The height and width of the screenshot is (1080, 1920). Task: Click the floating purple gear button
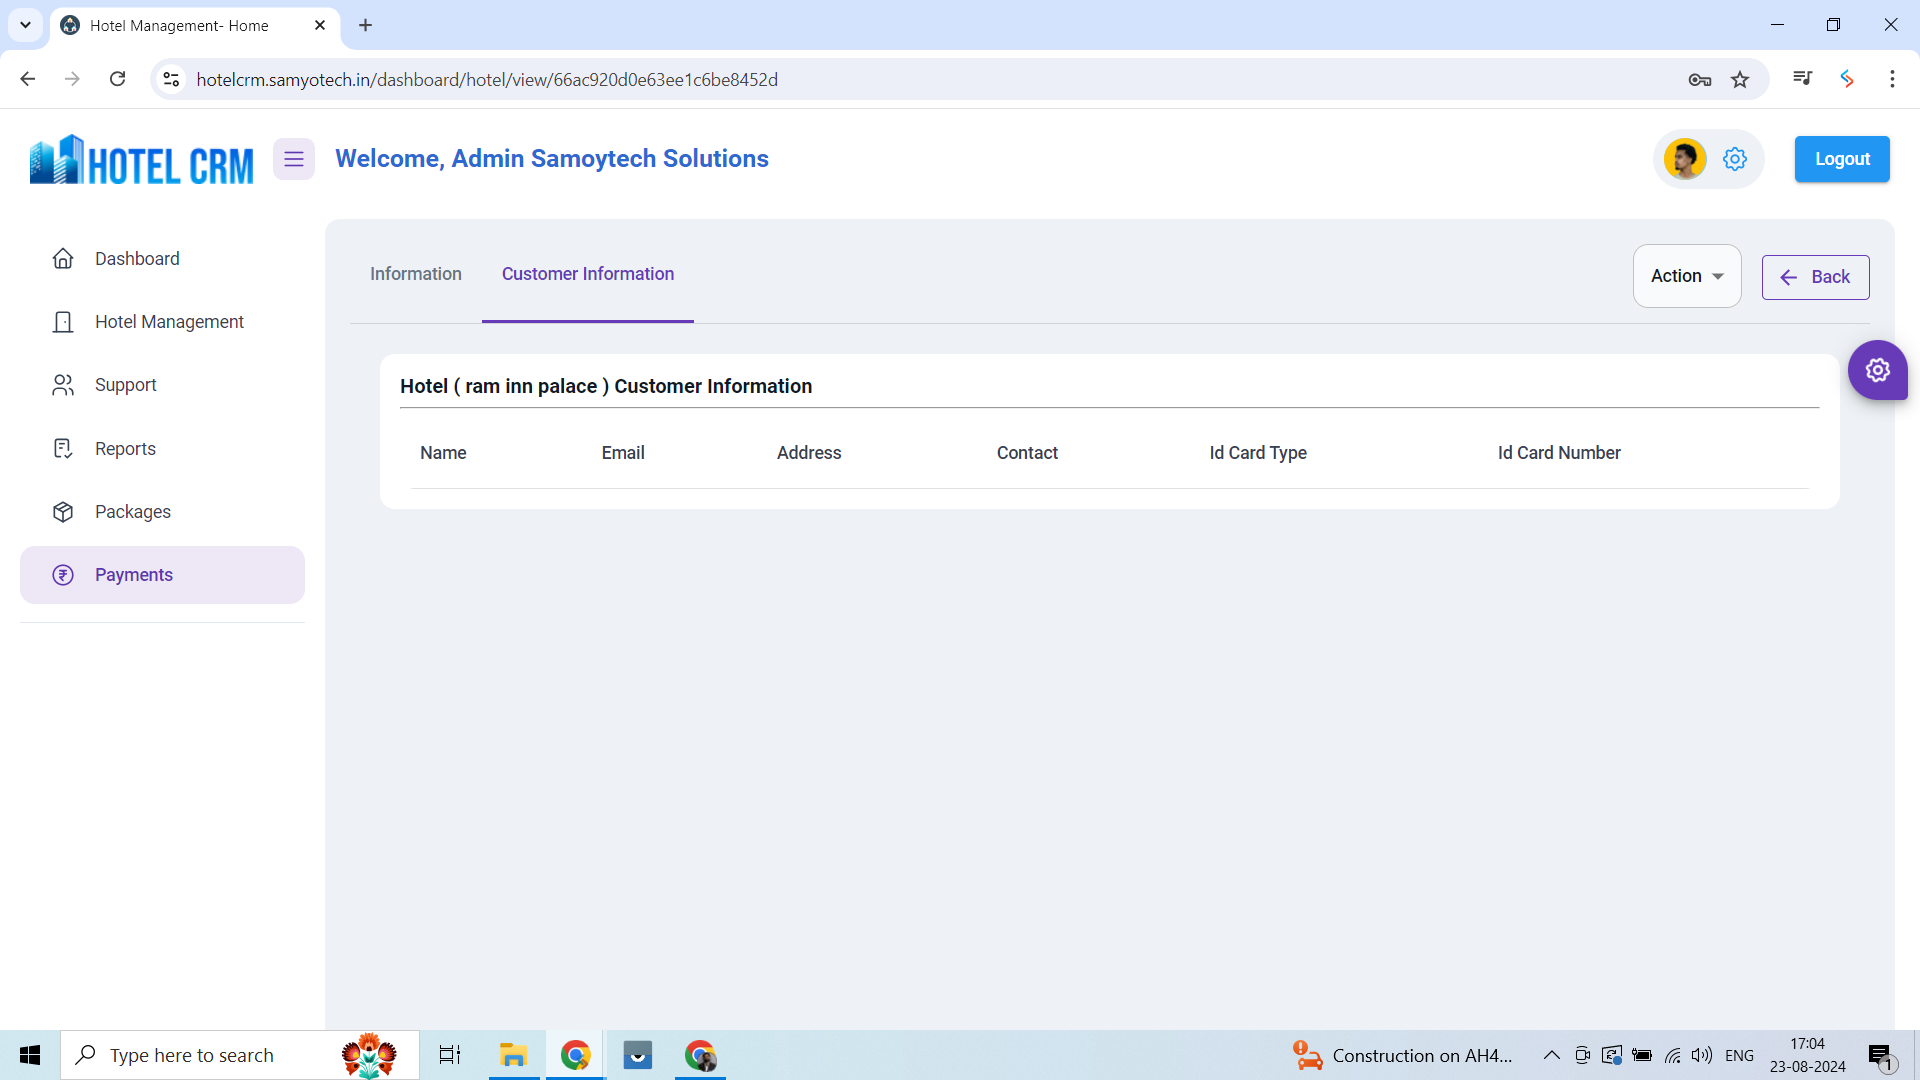(x=1878, y=370)
